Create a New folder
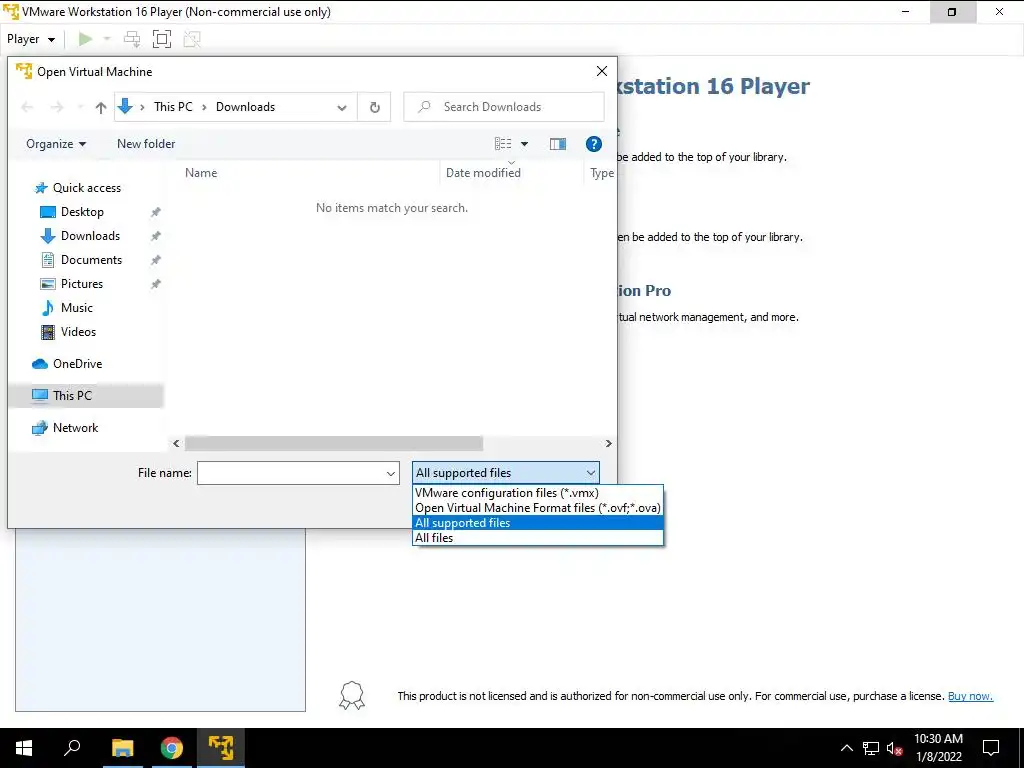 pyautogui.click(x=146, y=144)
